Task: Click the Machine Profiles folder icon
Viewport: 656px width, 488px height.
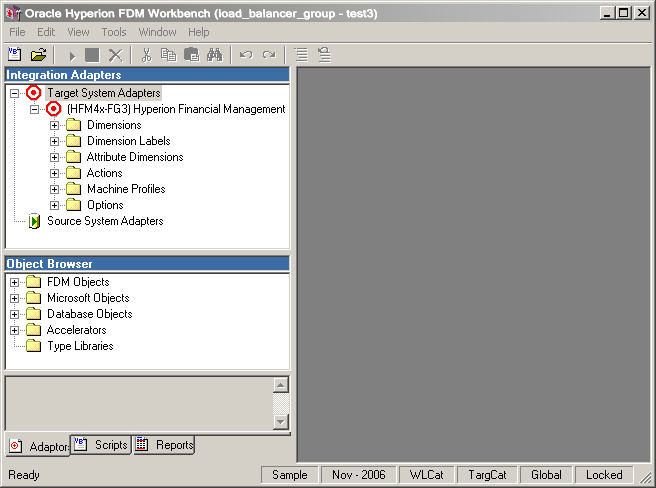Action: 74,189
